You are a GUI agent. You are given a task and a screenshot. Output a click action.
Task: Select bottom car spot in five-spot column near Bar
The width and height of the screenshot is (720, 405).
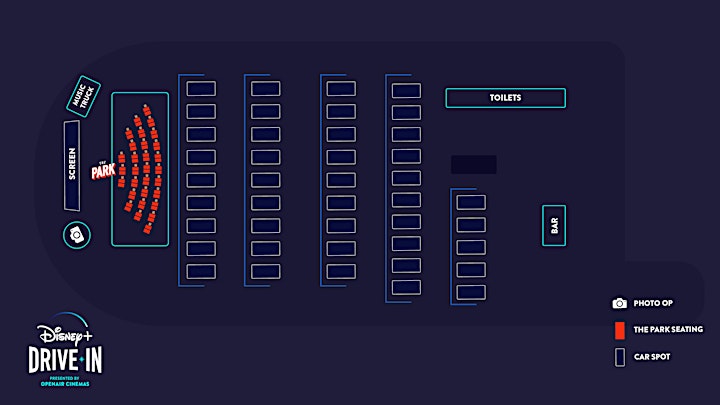click(x=471, y=292)
